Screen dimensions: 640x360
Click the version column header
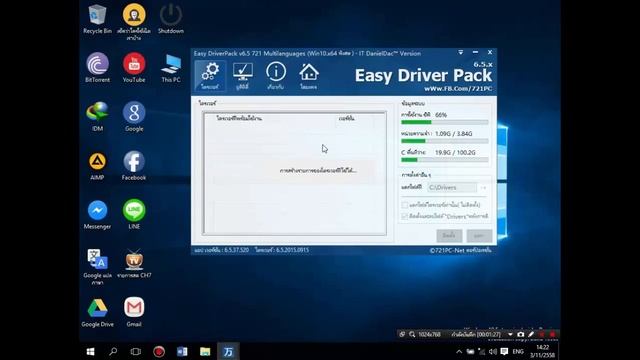[x=346, y=118]
